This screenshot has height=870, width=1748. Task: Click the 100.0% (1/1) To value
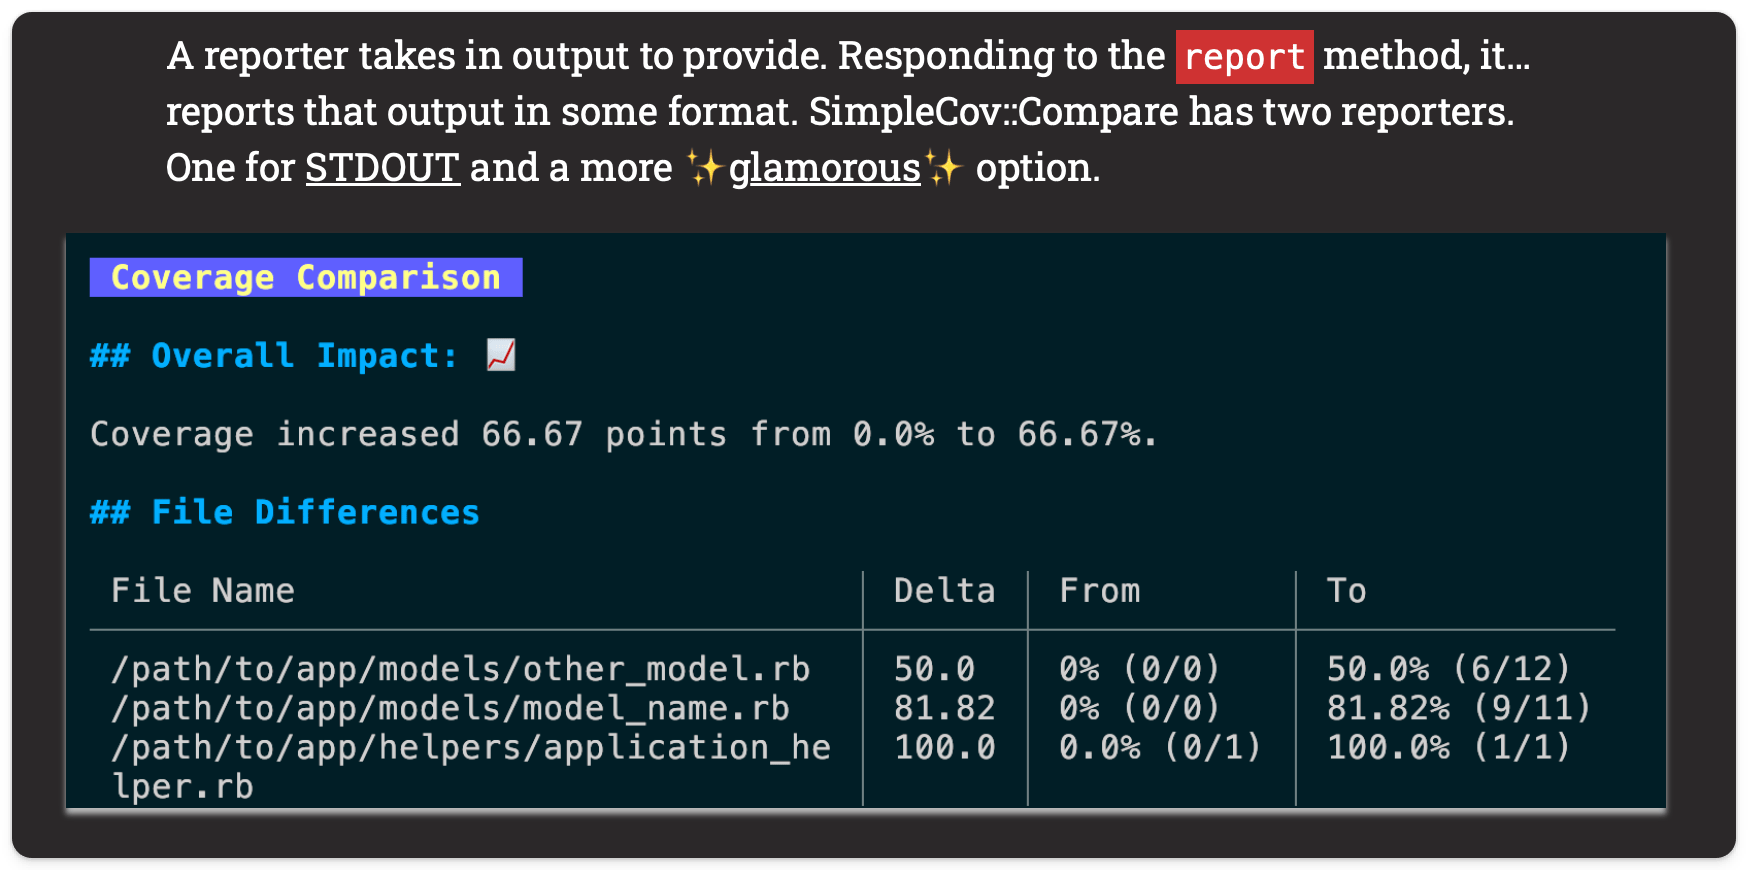click(x=1448, y=748)
